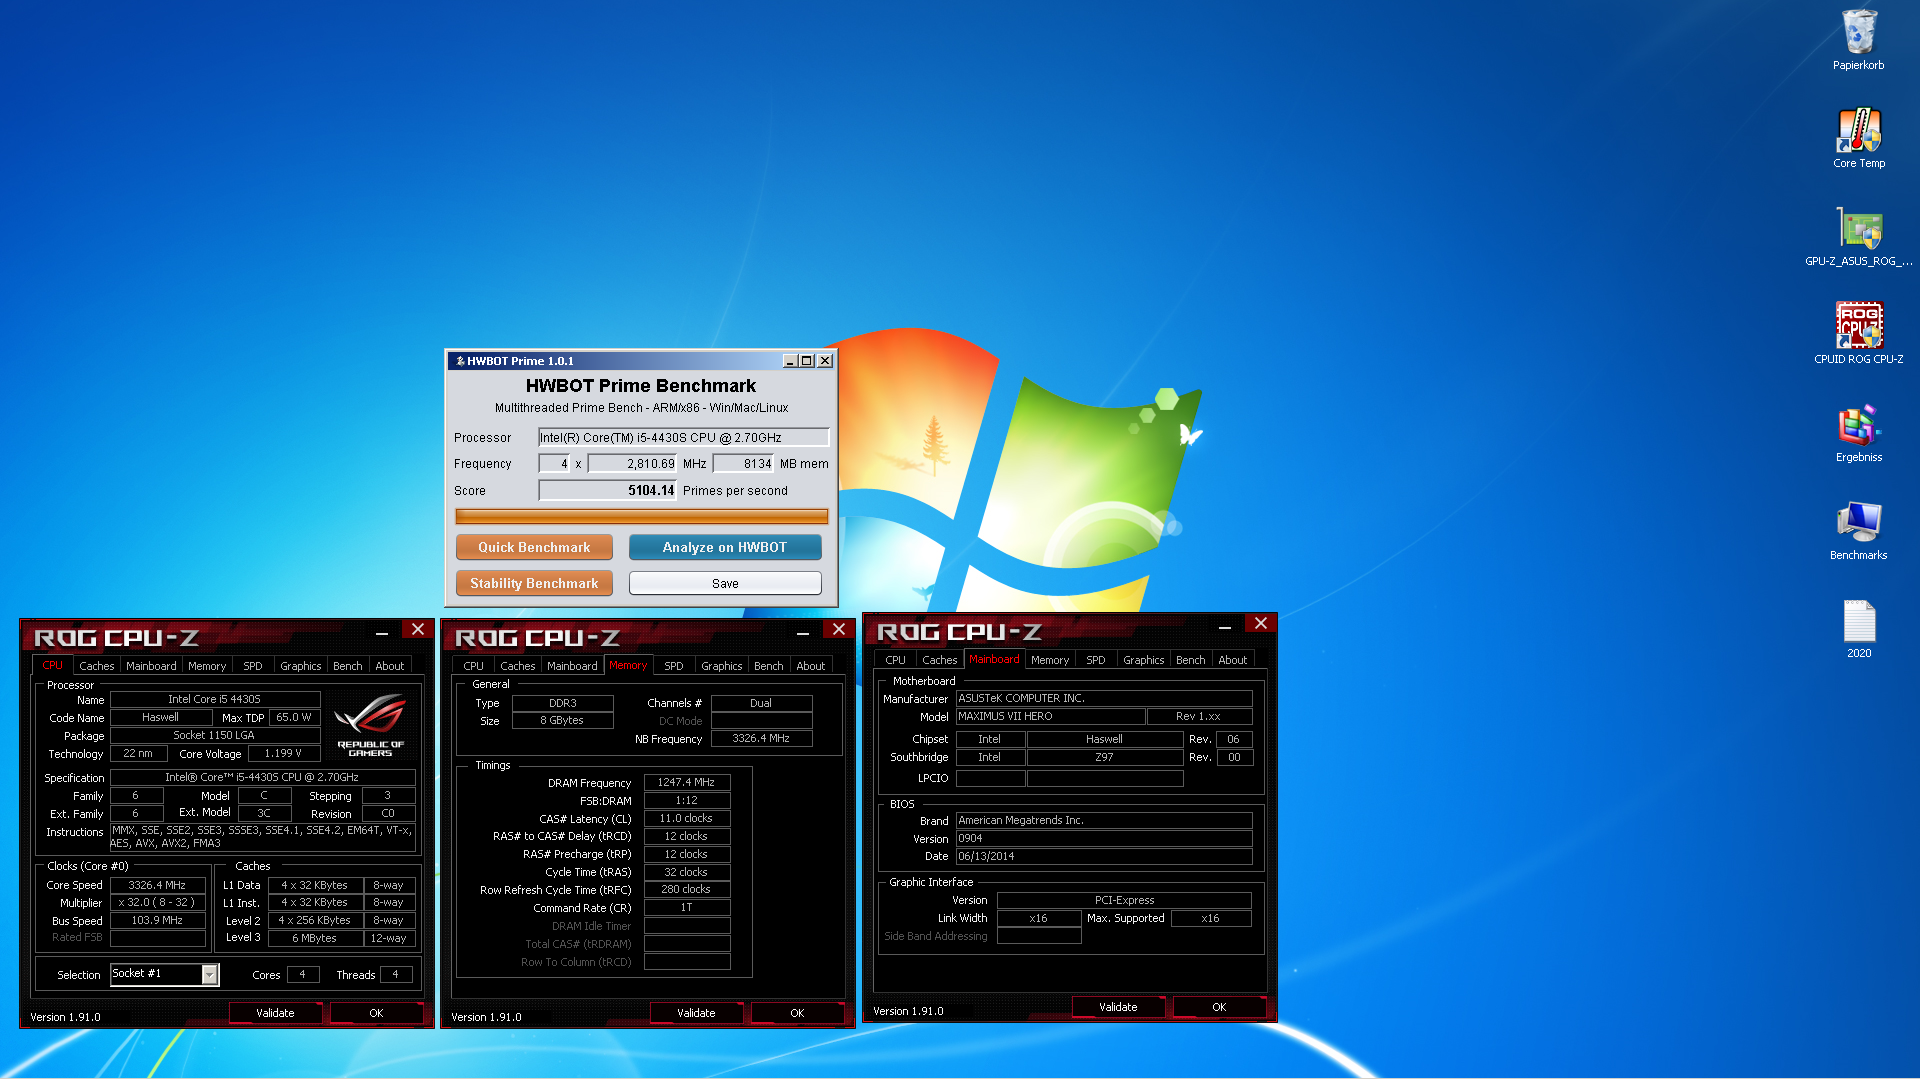Switch to SPD tab in left CPU-Z window

pyautogui.click(x=253, y=666)
